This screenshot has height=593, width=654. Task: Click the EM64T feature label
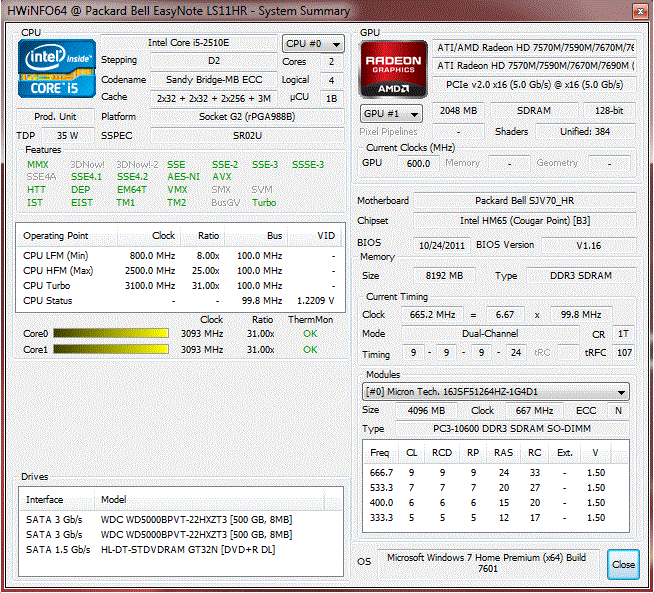pyautogui.click(x=131, y=190)
